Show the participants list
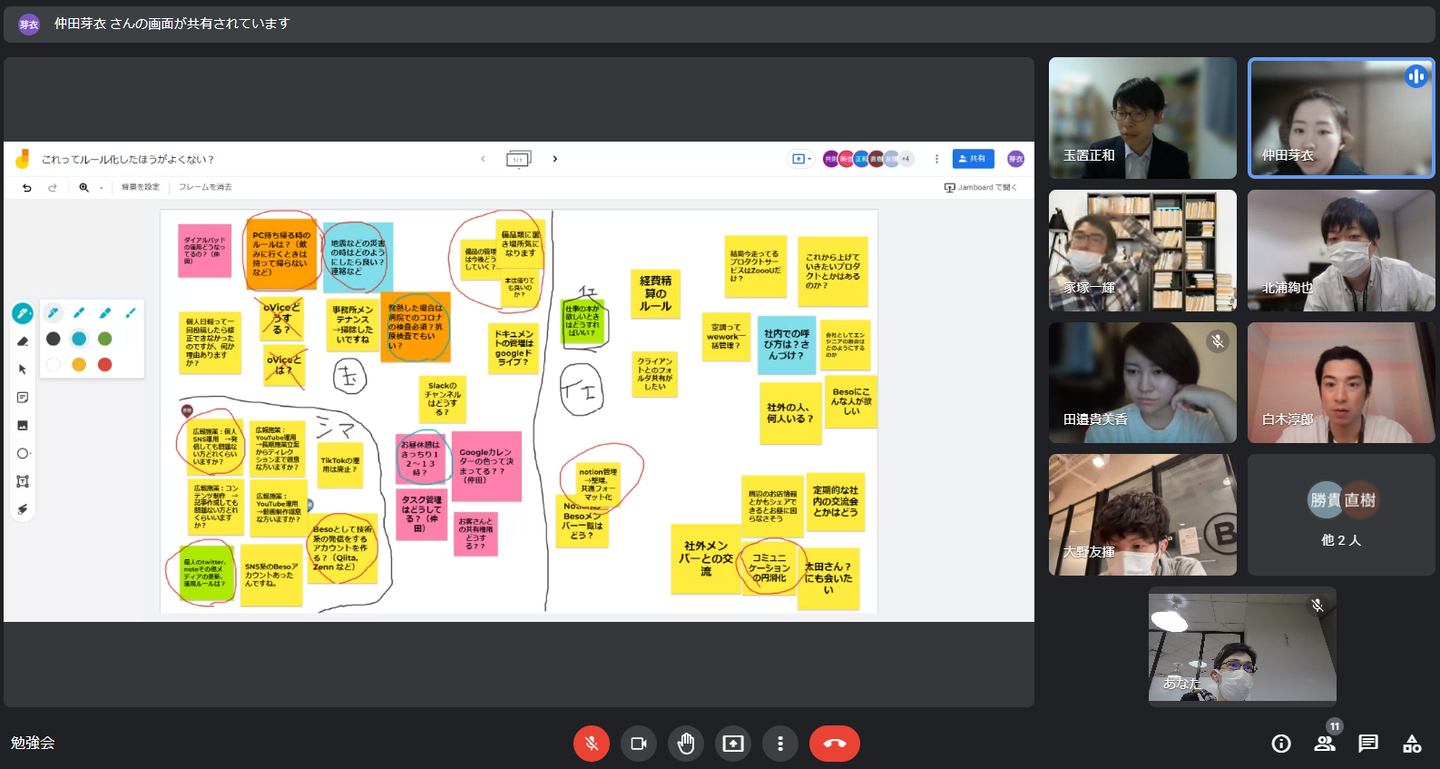Screen dimensions: 1440x769 pos(1325,743)
